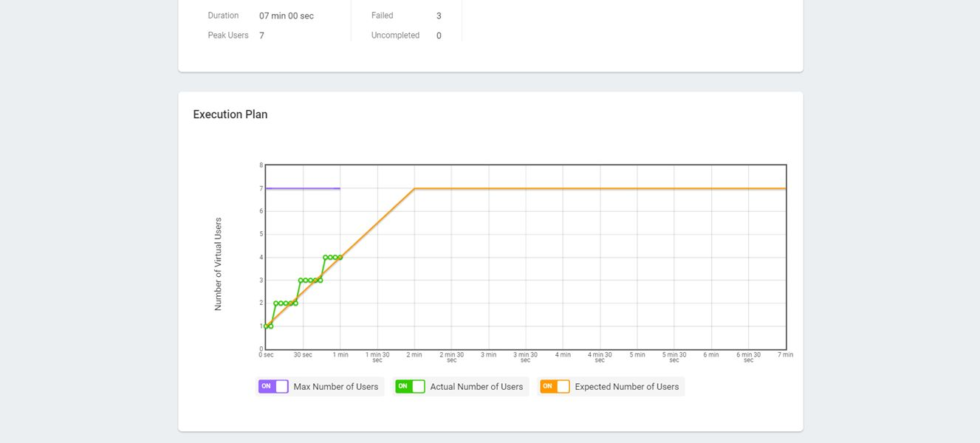Screen dimensions: 980x443
Task: Click the Max Number of Users legend label
Action: click(x=336, y=387)
